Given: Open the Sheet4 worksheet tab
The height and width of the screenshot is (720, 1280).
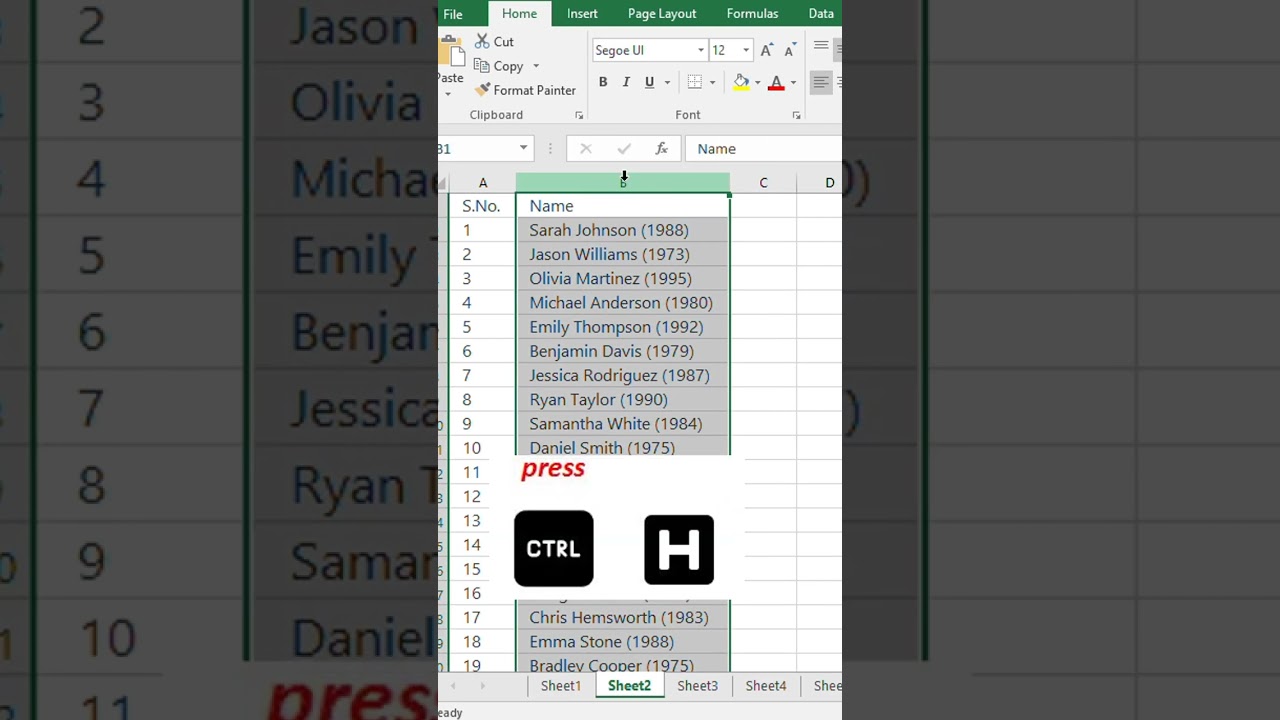Looking at the screenshot, I should 765,686.
